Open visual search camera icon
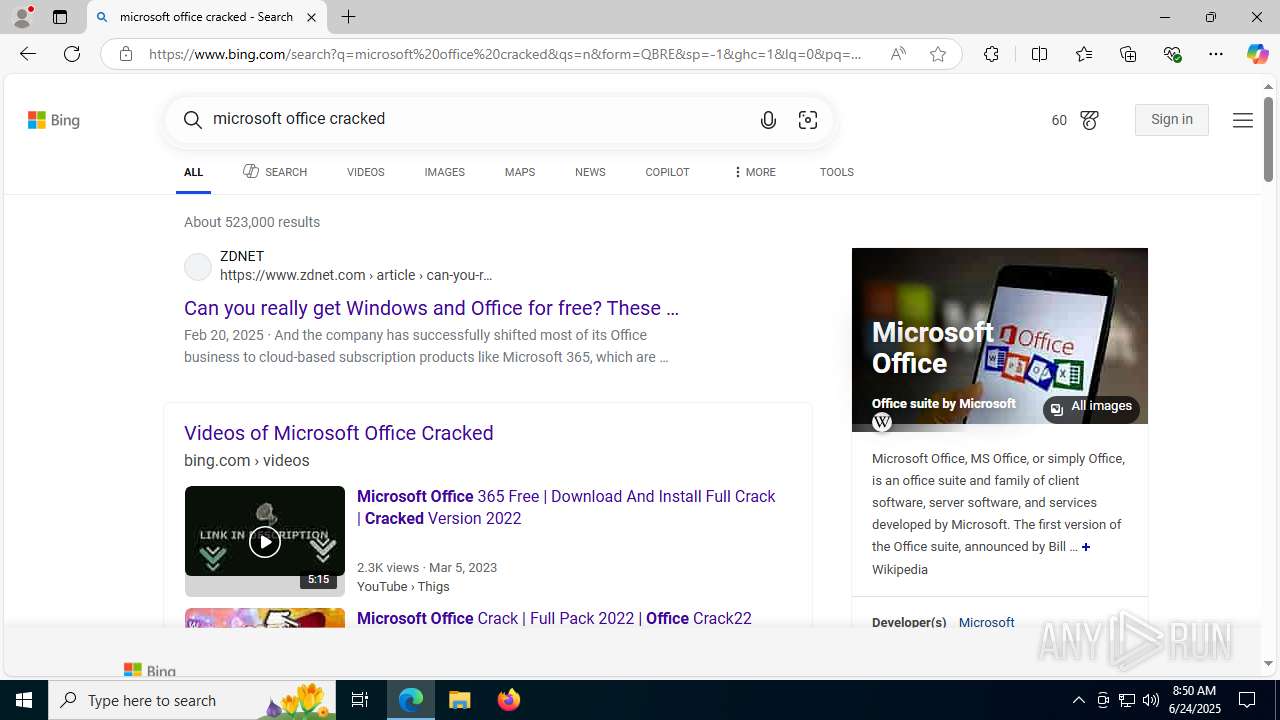 [x=808, y=120]
